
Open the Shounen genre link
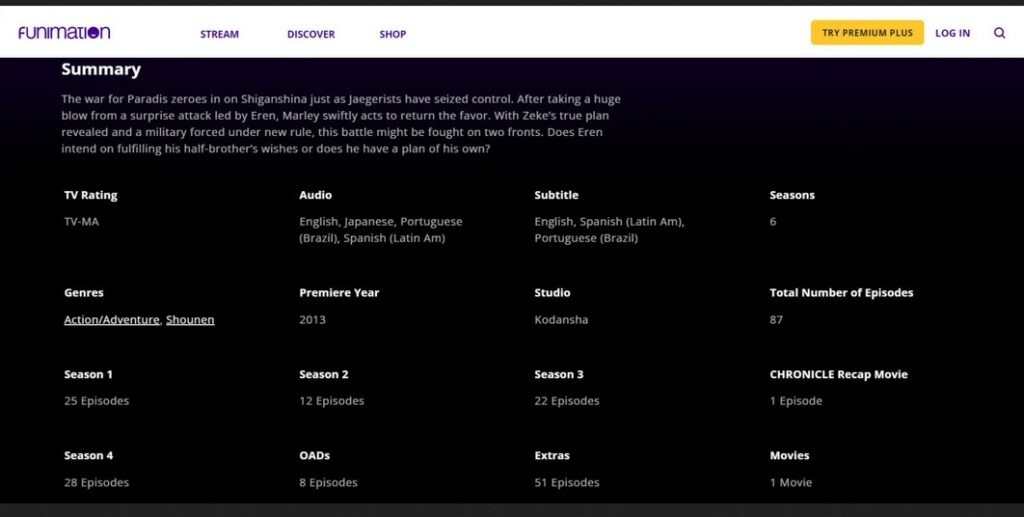(x=190, y=320)
